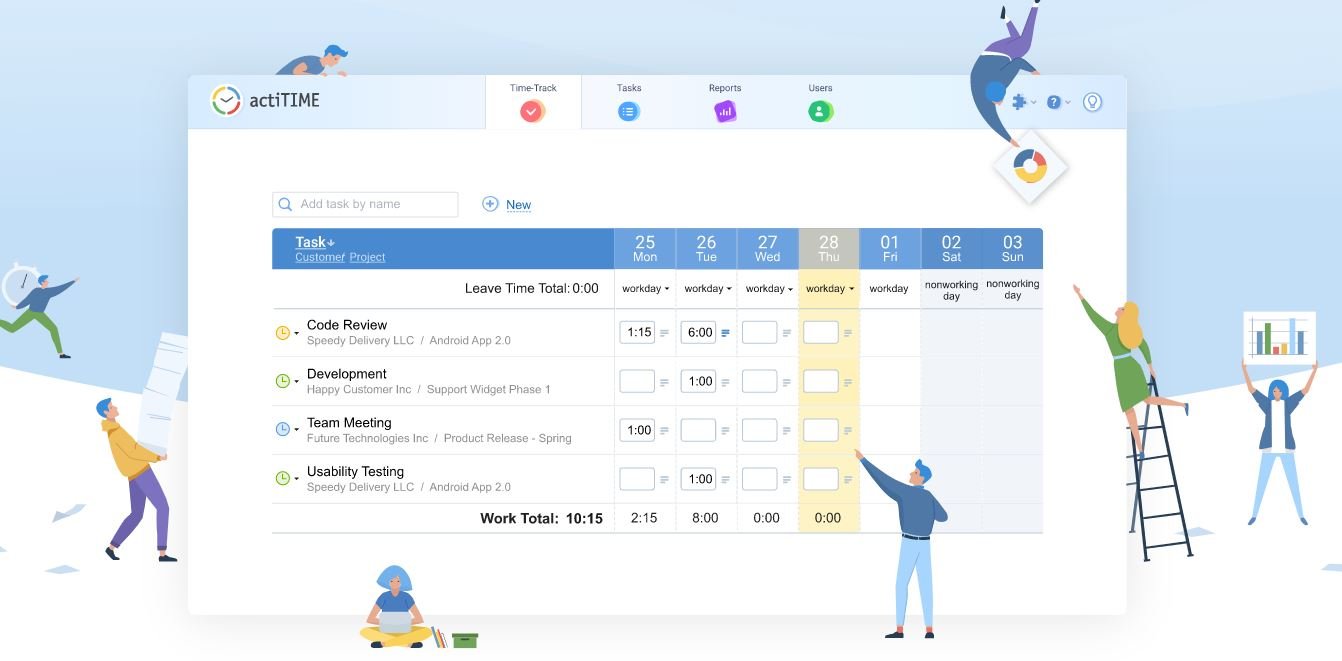Click the empty Development Monday time field
Screen dimensions: 1342x661
coord(637,381)
